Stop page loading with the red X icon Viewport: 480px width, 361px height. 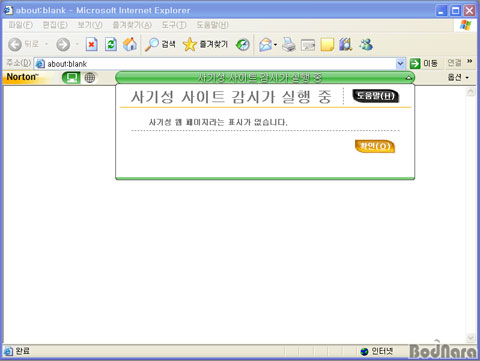tap(91, 44)
